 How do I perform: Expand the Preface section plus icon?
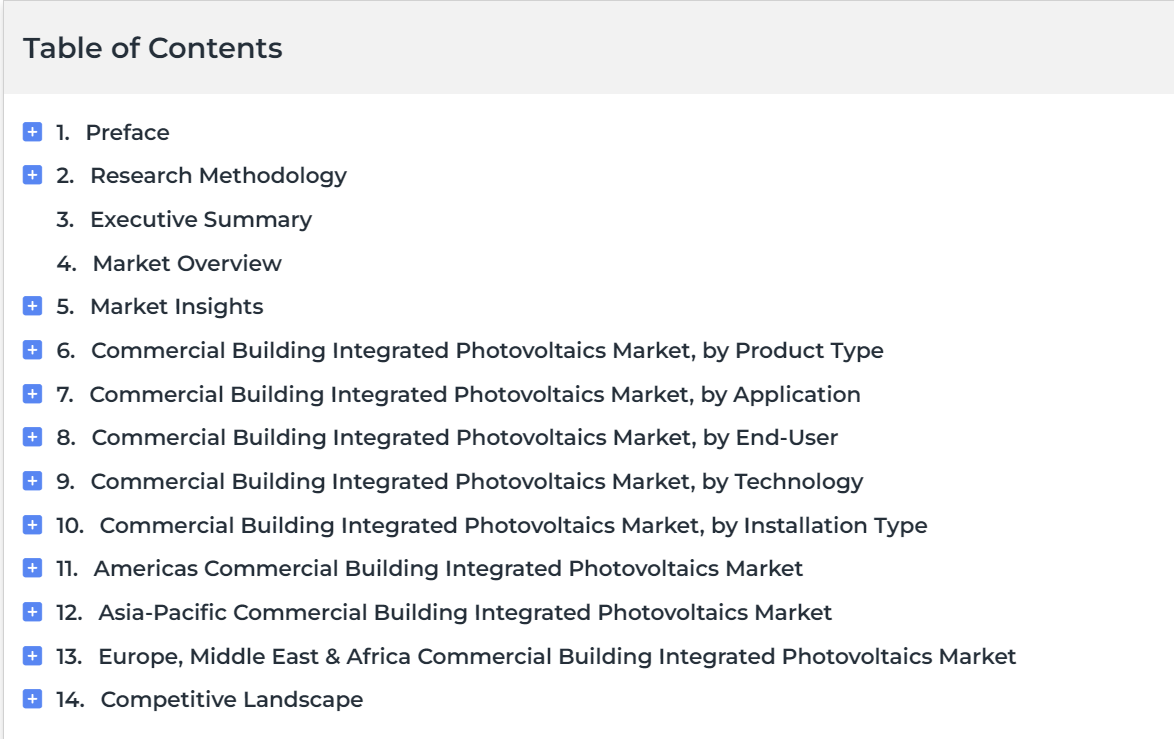point(32,132)
